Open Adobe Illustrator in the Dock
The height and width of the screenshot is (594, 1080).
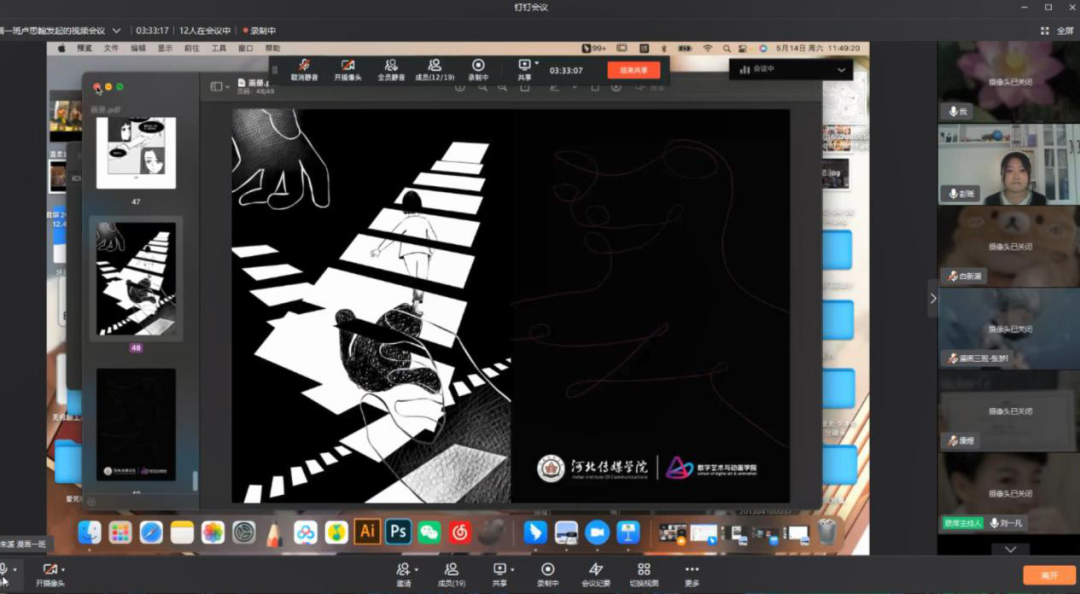(x=367, y=532)
